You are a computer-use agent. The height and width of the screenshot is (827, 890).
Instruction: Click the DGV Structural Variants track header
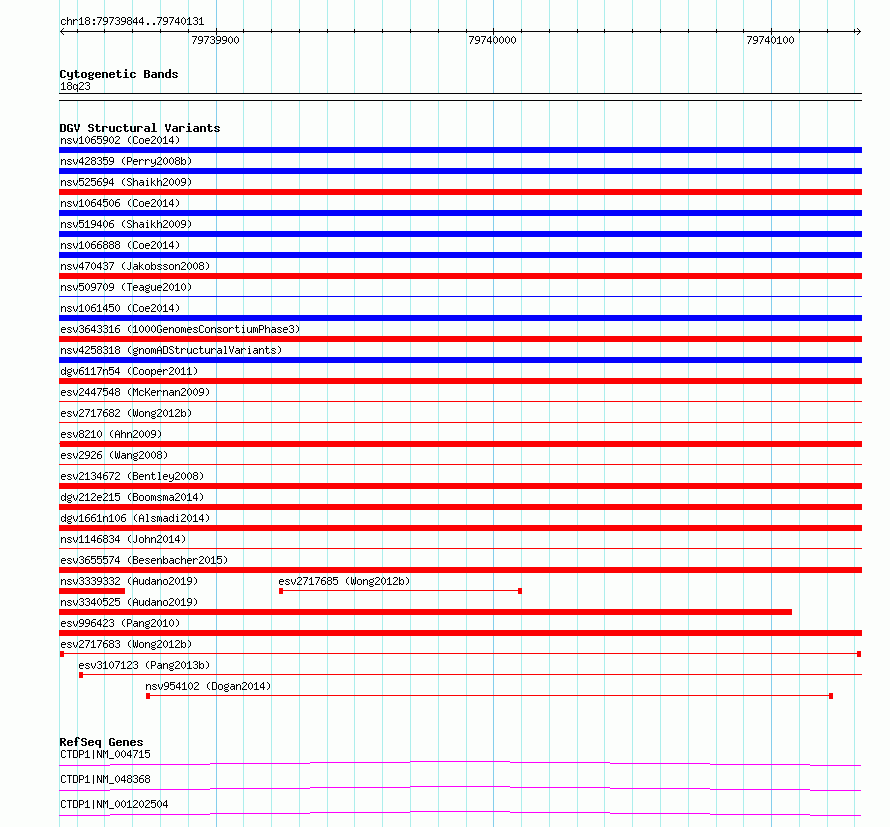(x=140, y=128)
